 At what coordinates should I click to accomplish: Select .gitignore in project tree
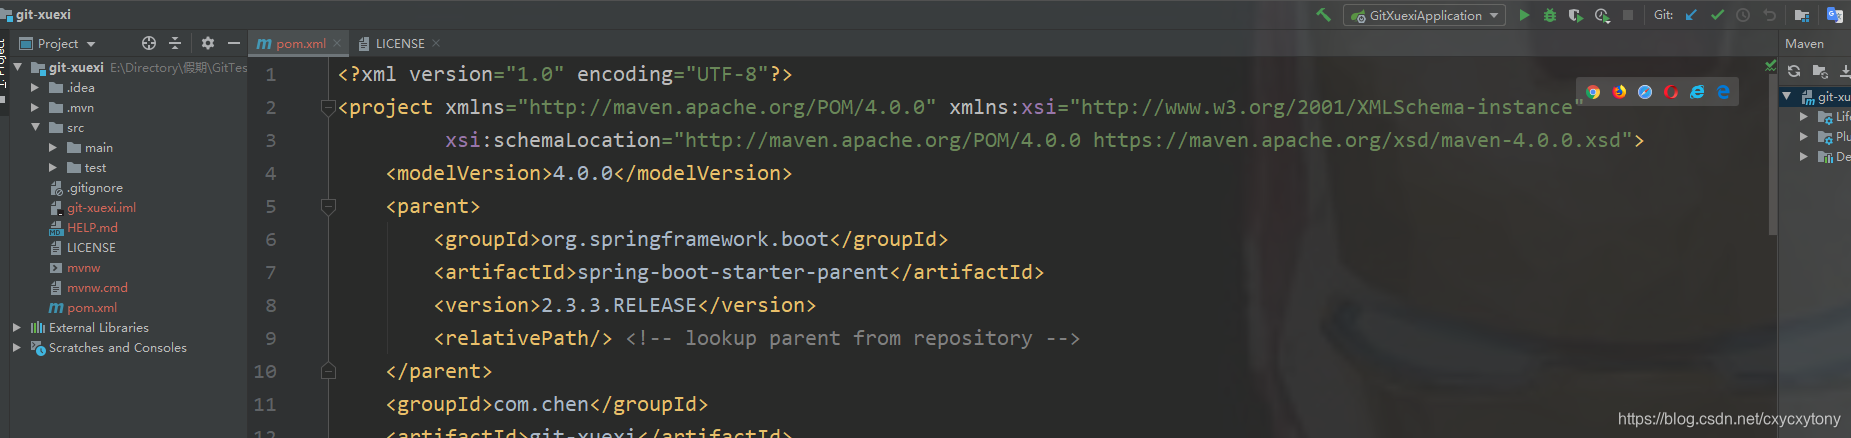tap(95, 187)
